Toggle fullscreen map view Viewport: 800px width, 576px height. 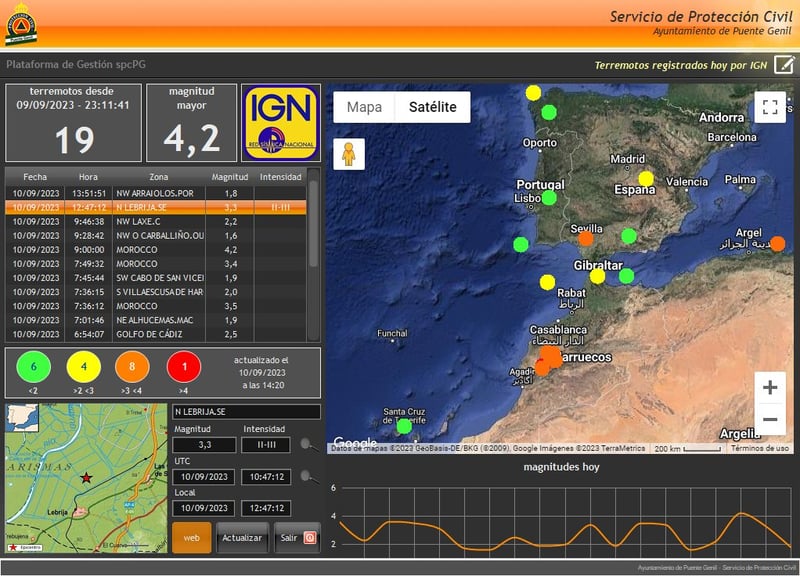coord(769,108)
